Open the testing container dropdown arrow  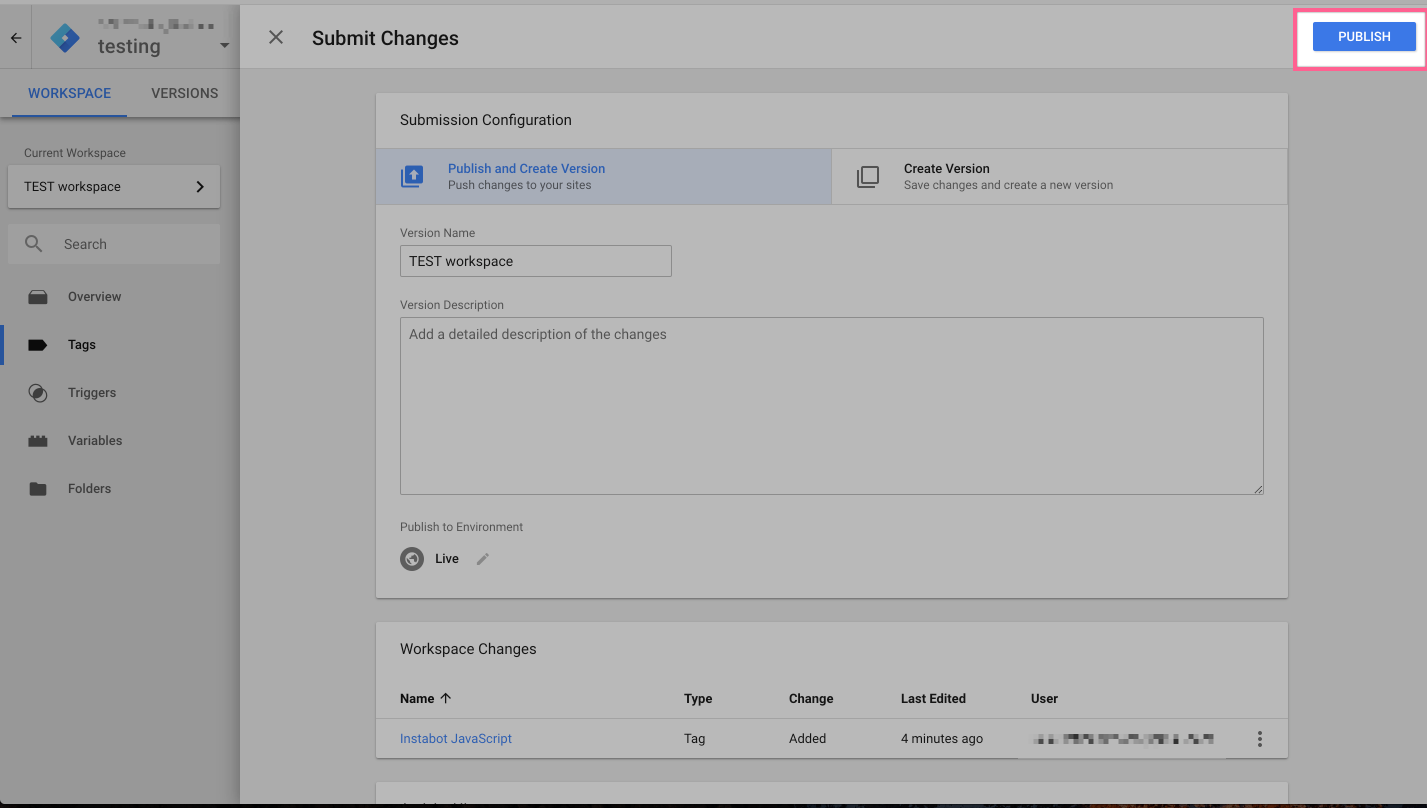click(x=224, y=46)
